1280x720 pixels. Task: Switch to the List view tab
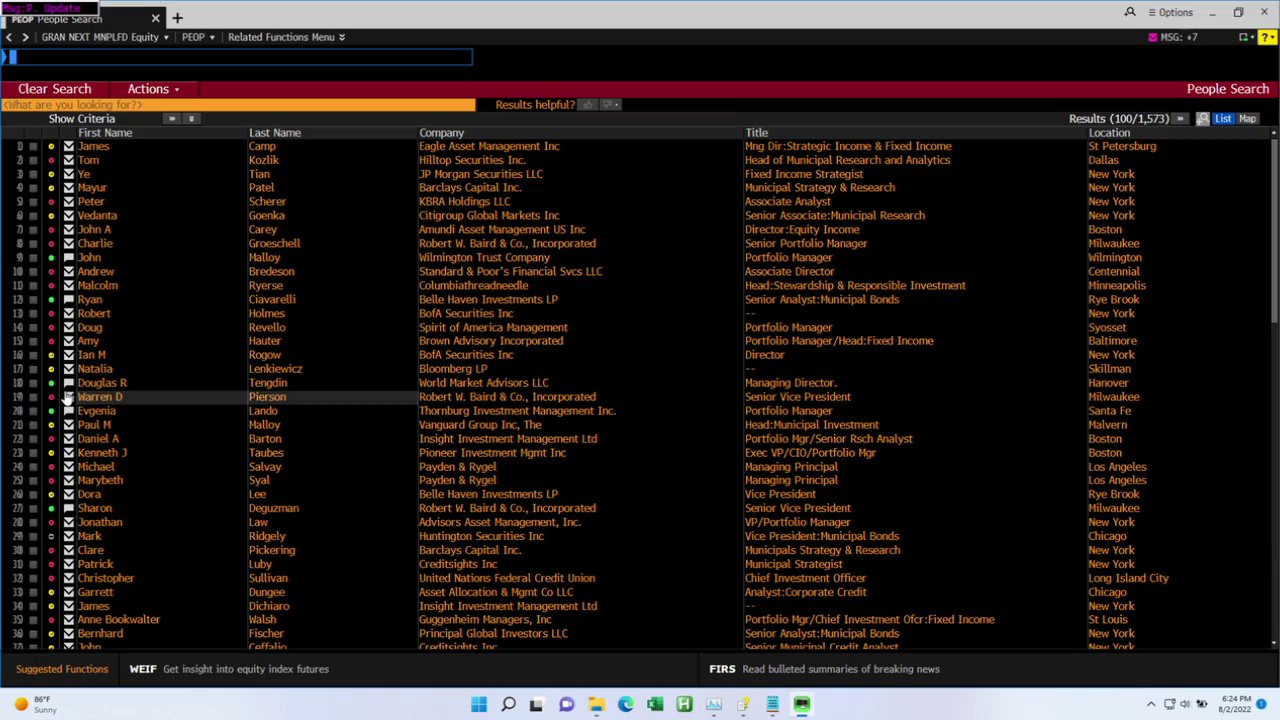[1223, 119]
